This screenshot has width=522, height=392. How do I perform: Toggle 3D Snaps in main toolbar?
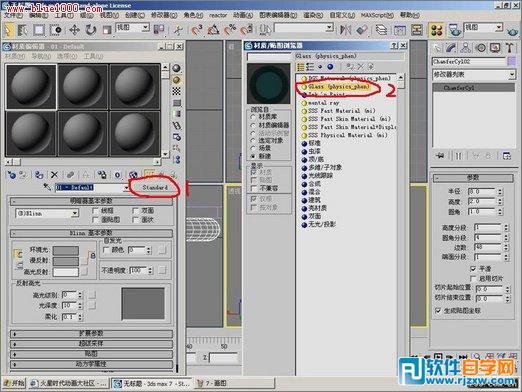tap(197, 30)
